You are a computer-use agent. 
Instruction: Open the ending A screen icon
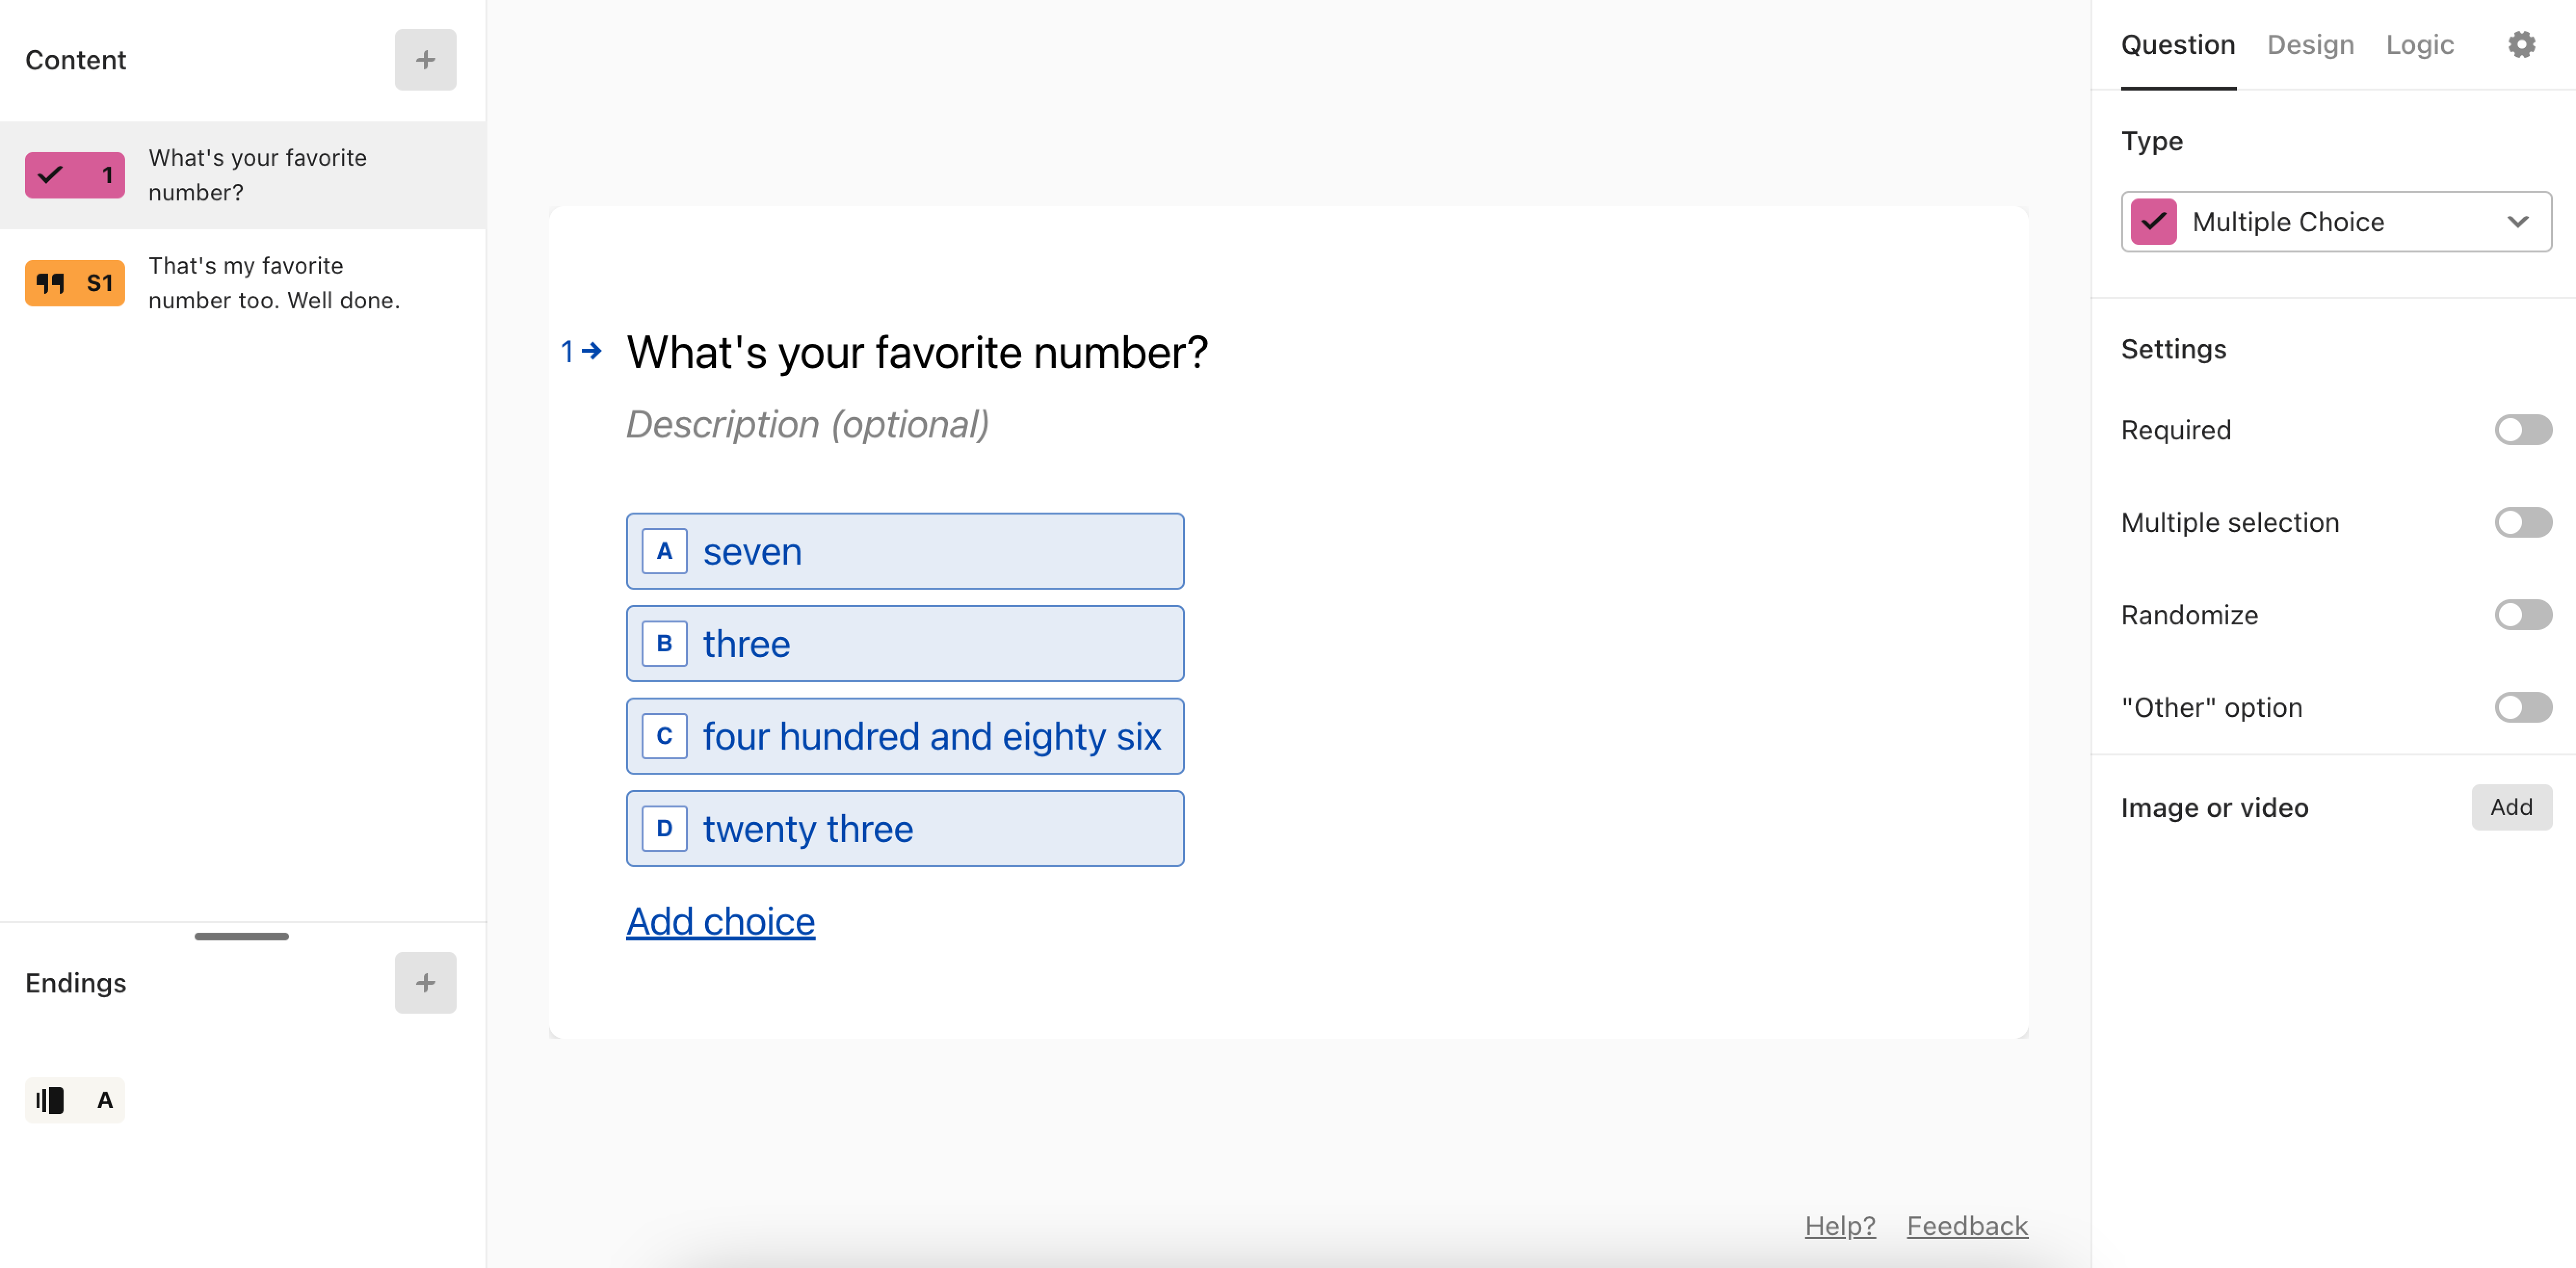coord(75,1100)
